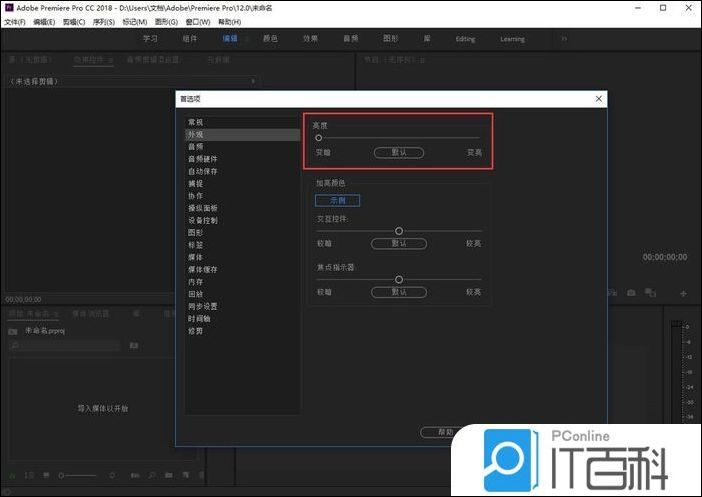
Task: Switch to the Editing workspace
Action: pyautogui.click(x=465, y=39)
